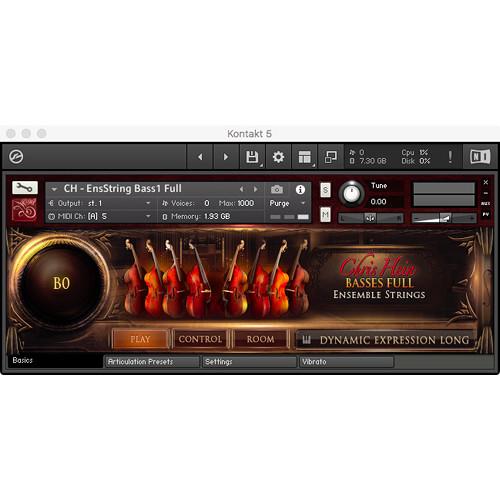Open the Dynamic Expression Long articulation selector
Screen dimensions: 500x500
click(x=386, y=340)
